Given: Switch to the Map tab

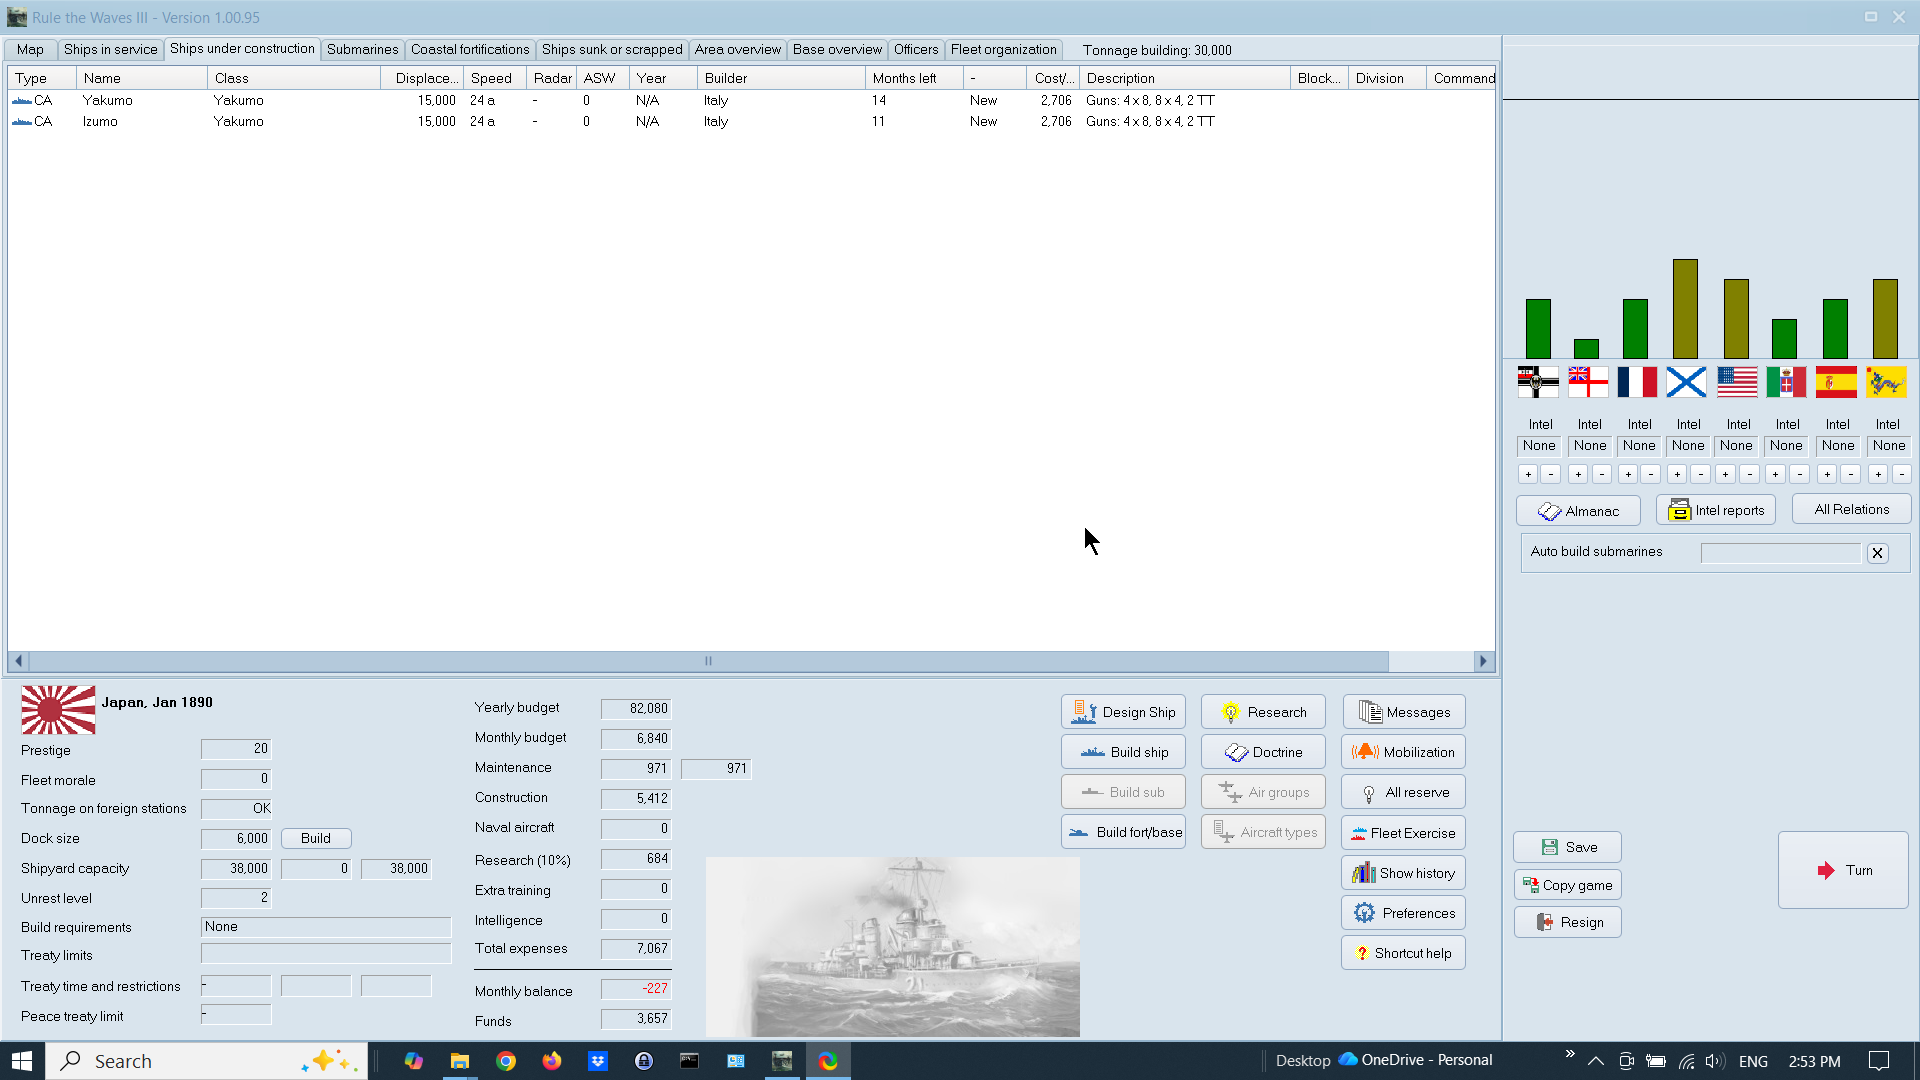Looking at the screenshot, I should click(30, 49).
